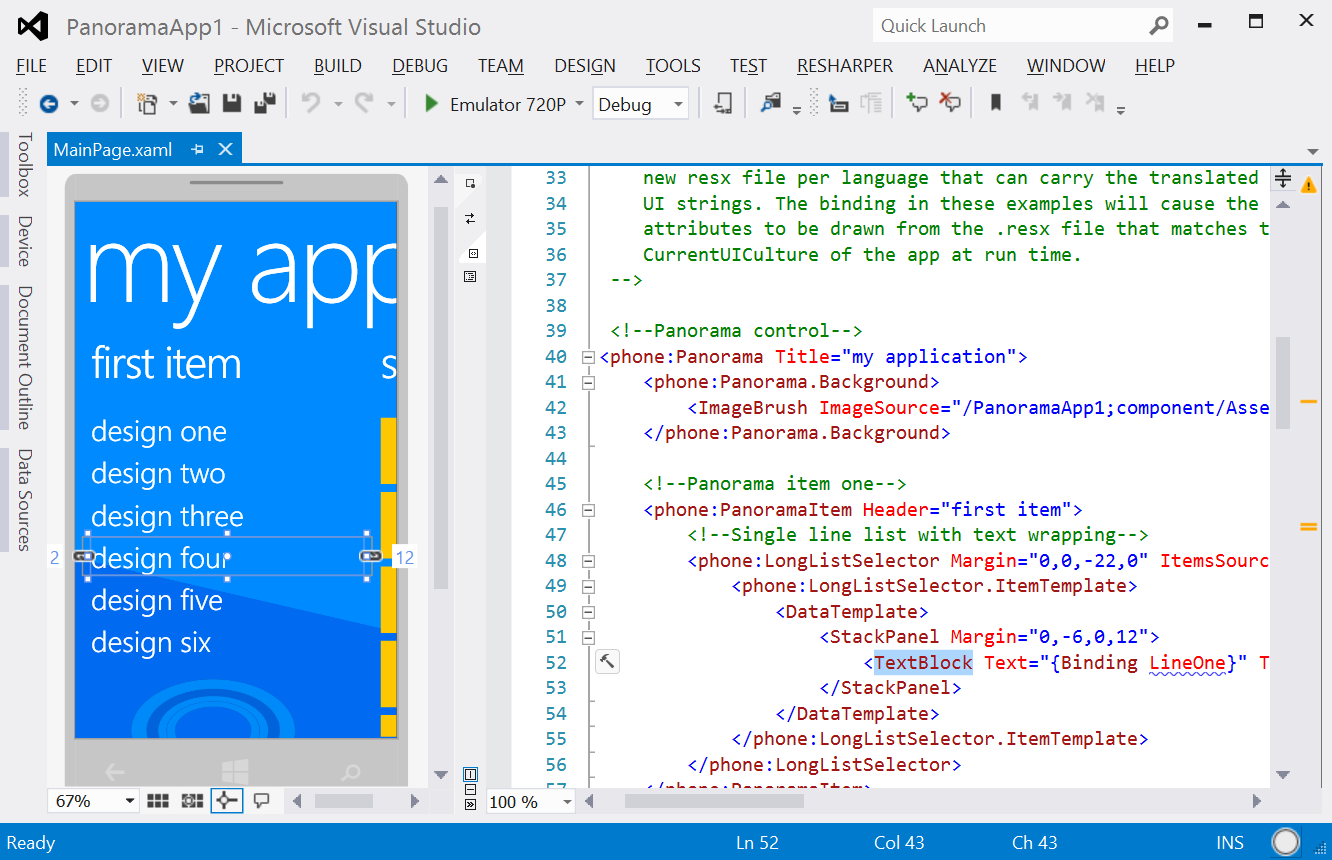Click the split editor window handle icon
Viewport: 1332px width, 860px height.
[x=1283, y=180]
